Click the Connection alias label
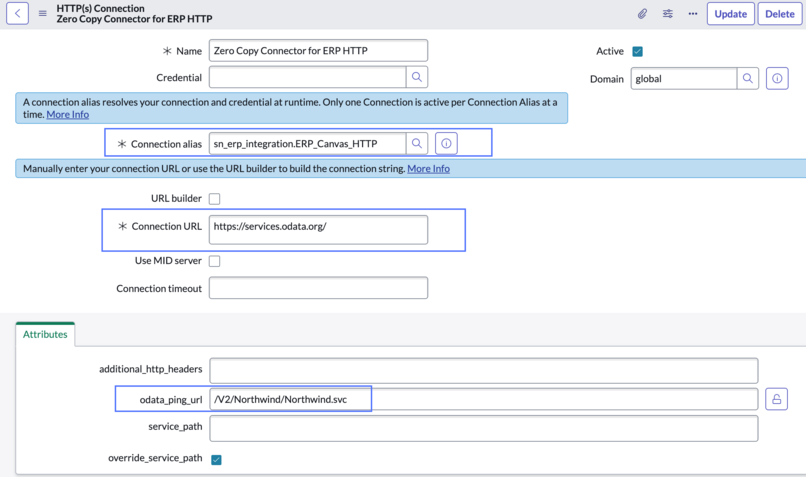The image size is (806, 477). pos(166,144)
